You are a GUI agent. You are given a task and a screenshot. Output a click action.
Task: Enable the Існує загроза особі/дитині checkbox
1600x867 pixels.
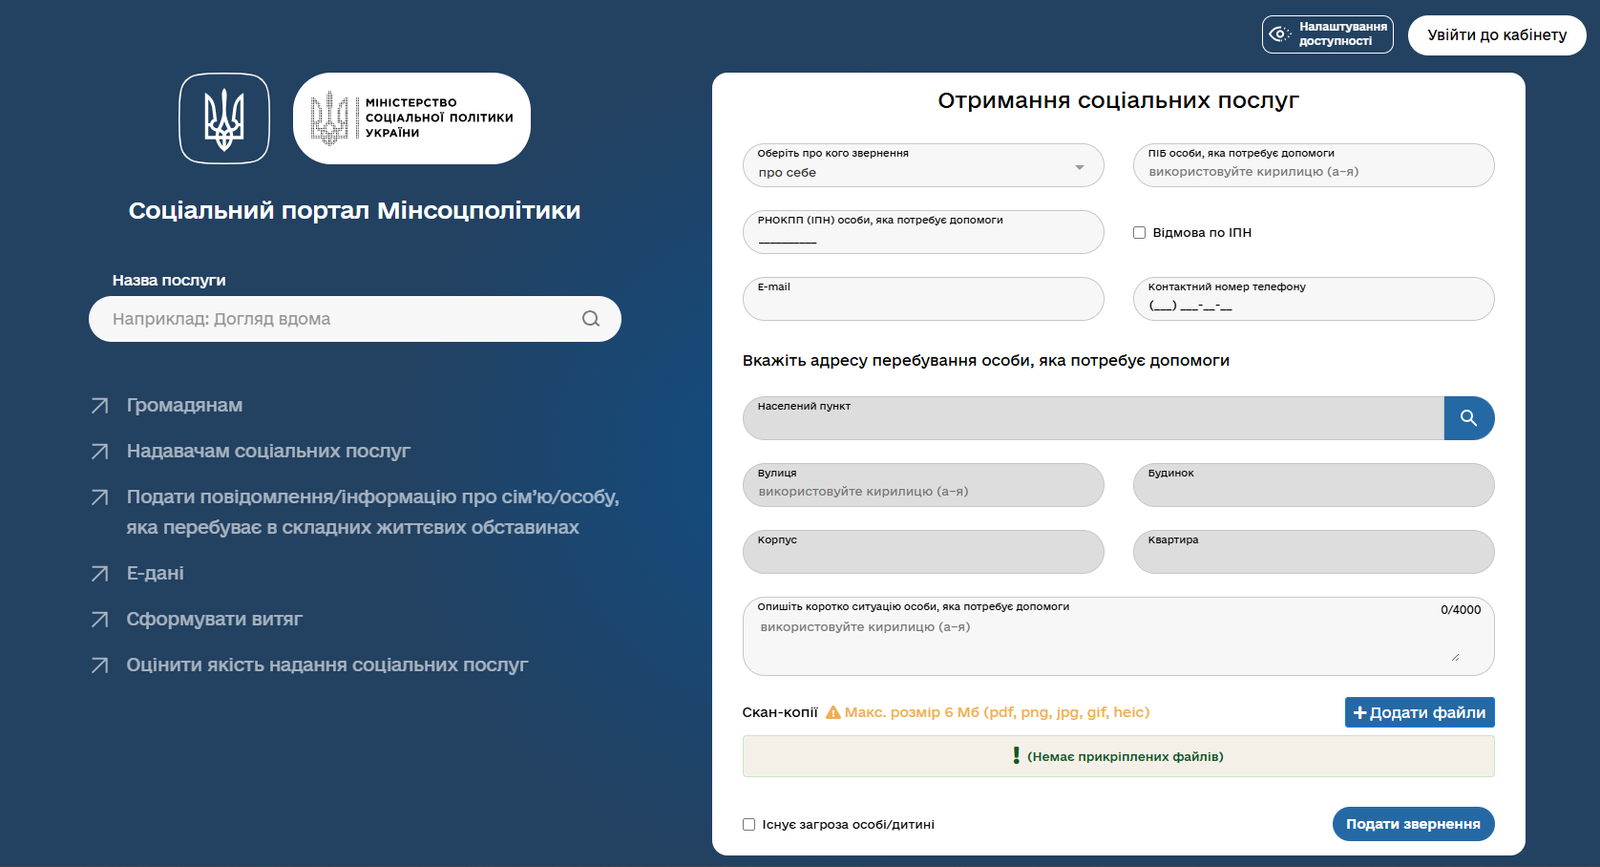click(x=749, y=825)
